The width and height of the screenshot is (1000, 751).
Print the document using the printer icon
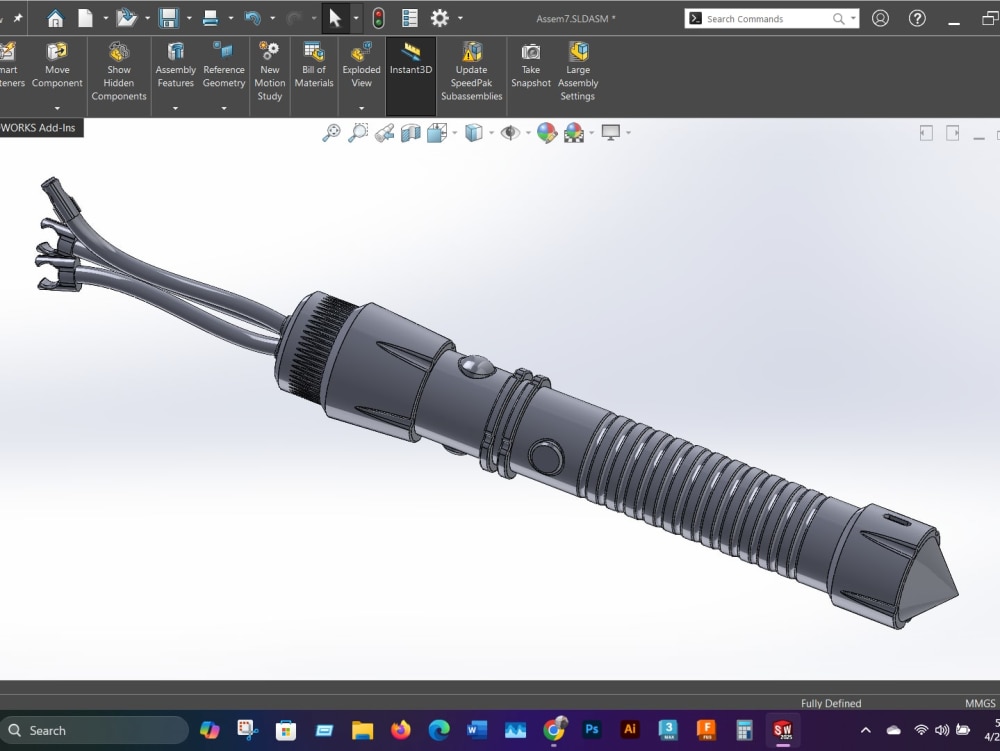click(210, 18)
